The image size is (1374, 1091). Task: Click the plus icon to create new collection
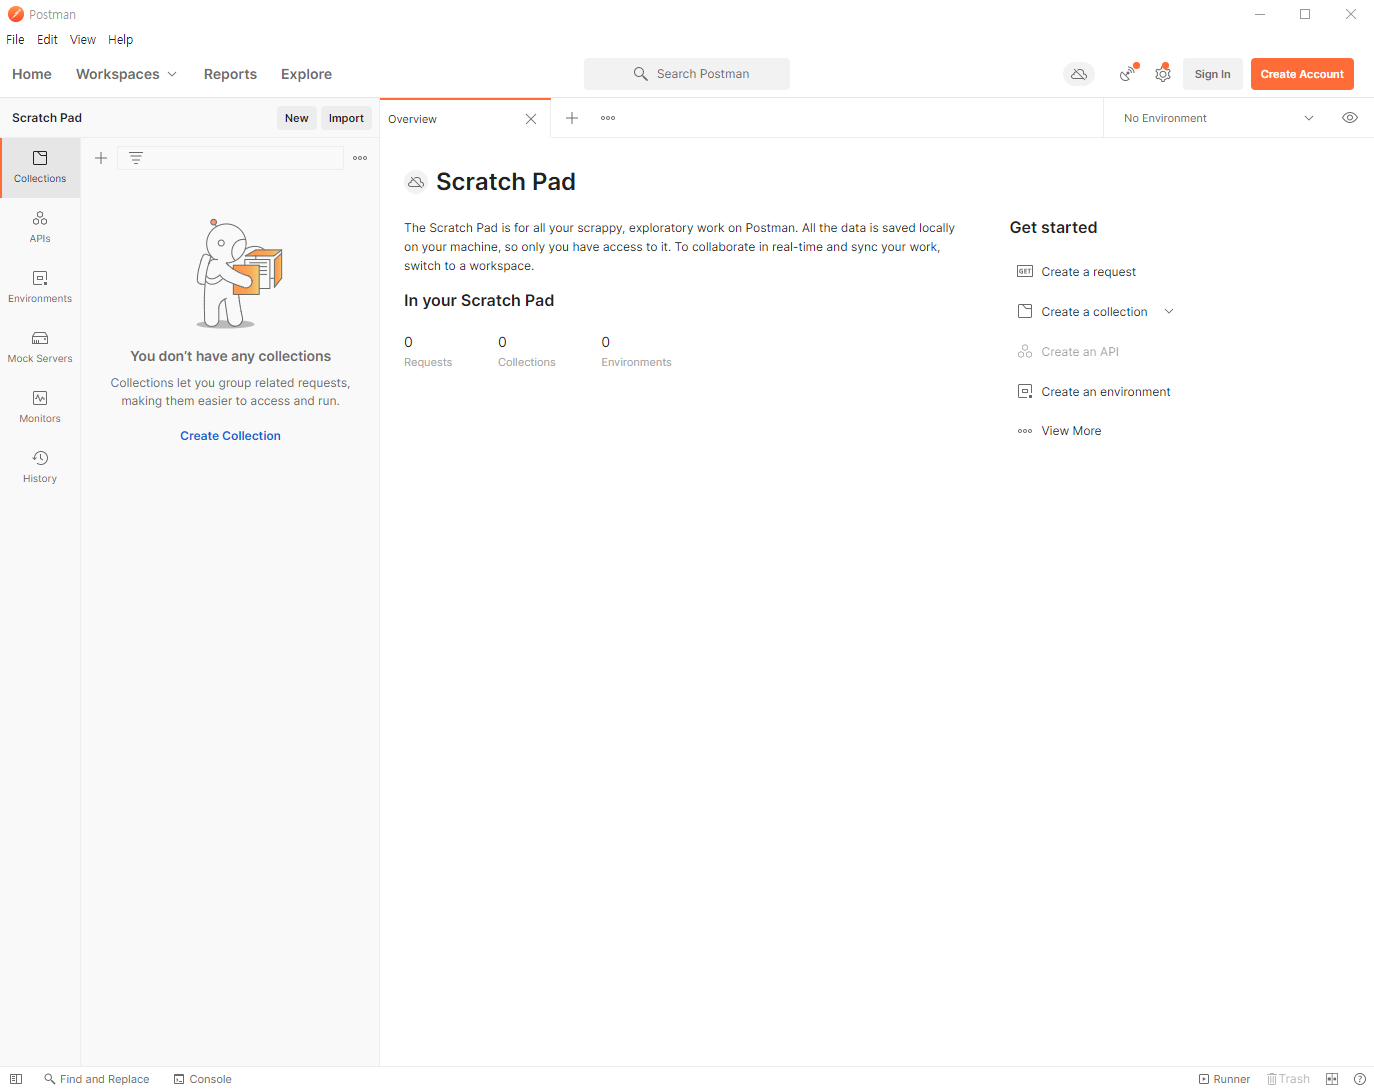[x=101, y=158]
